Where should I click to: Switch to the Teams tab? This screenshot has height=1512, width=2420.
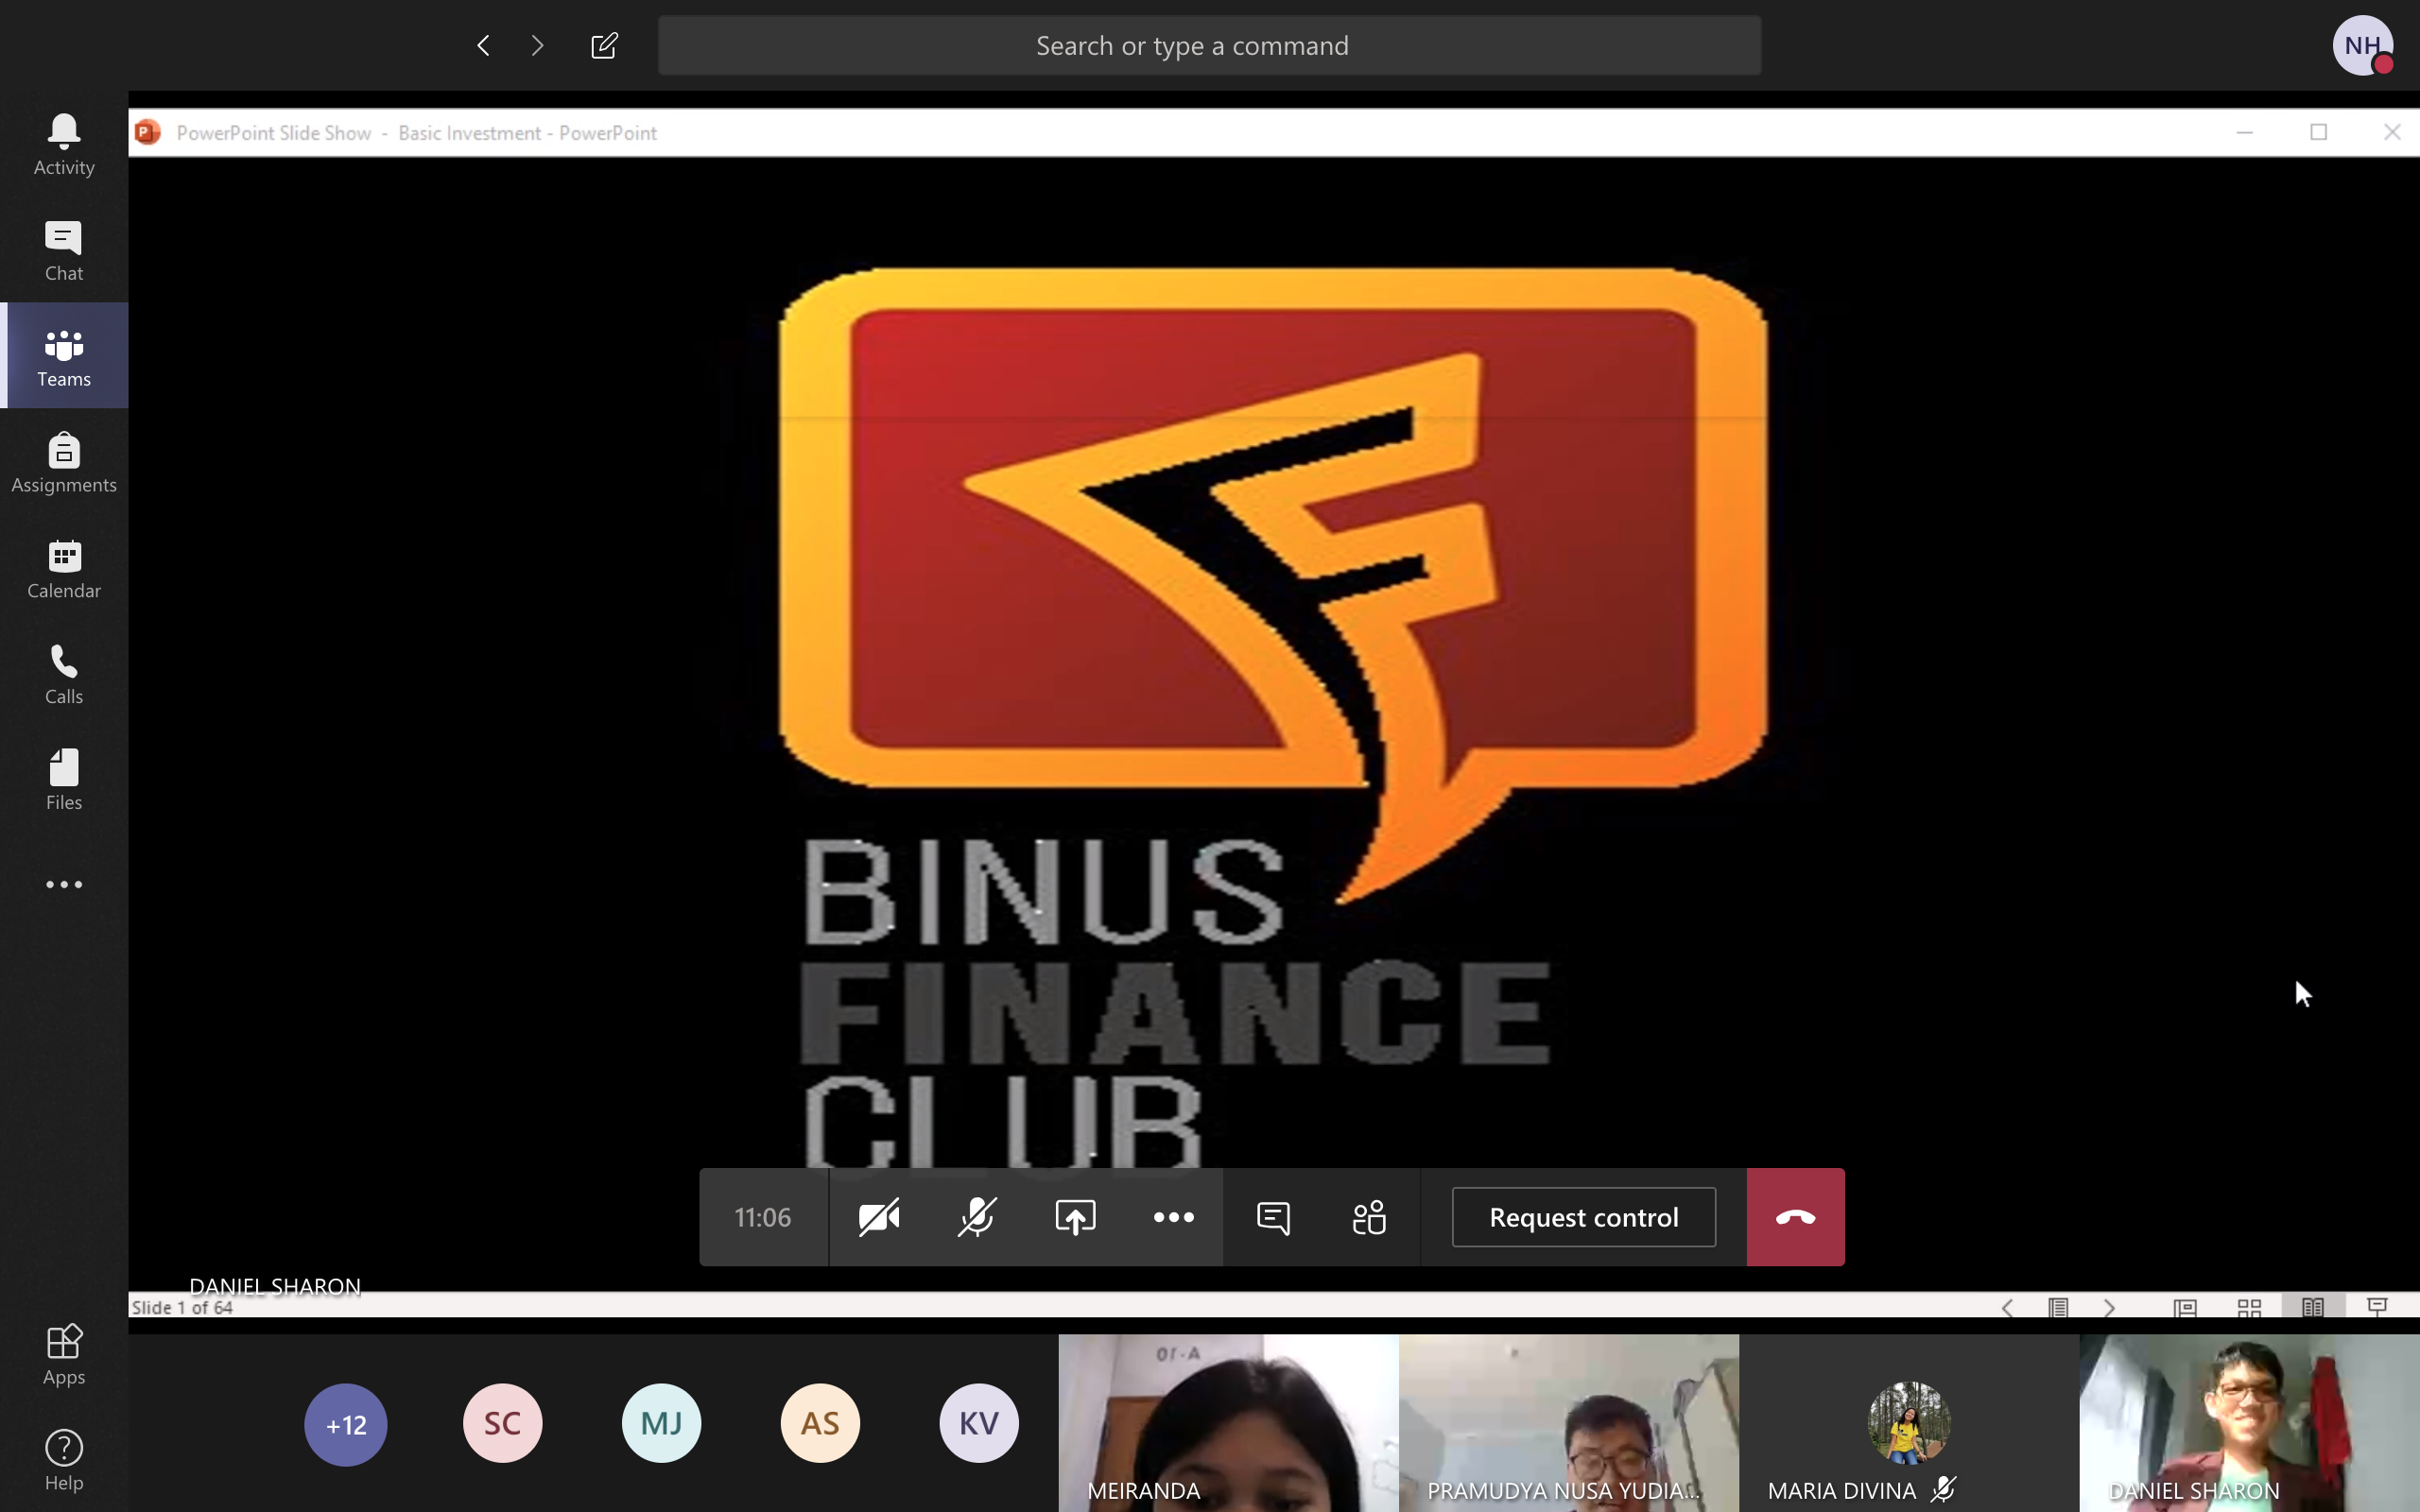(64, 356)
